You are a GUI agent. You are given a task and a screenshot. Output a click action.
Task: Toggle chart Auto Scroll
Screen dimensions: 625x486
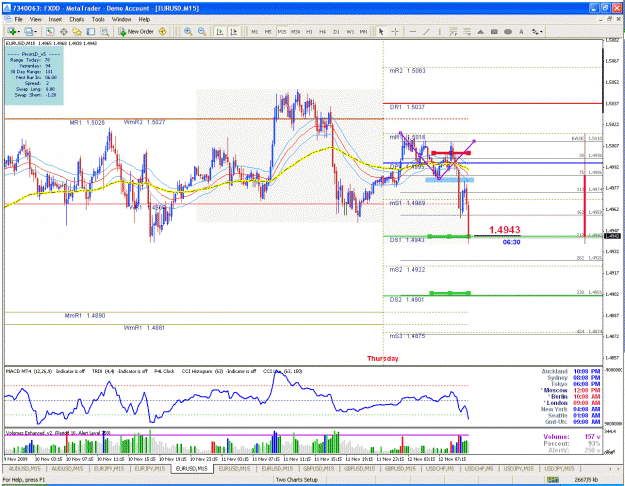click(220, 31)
